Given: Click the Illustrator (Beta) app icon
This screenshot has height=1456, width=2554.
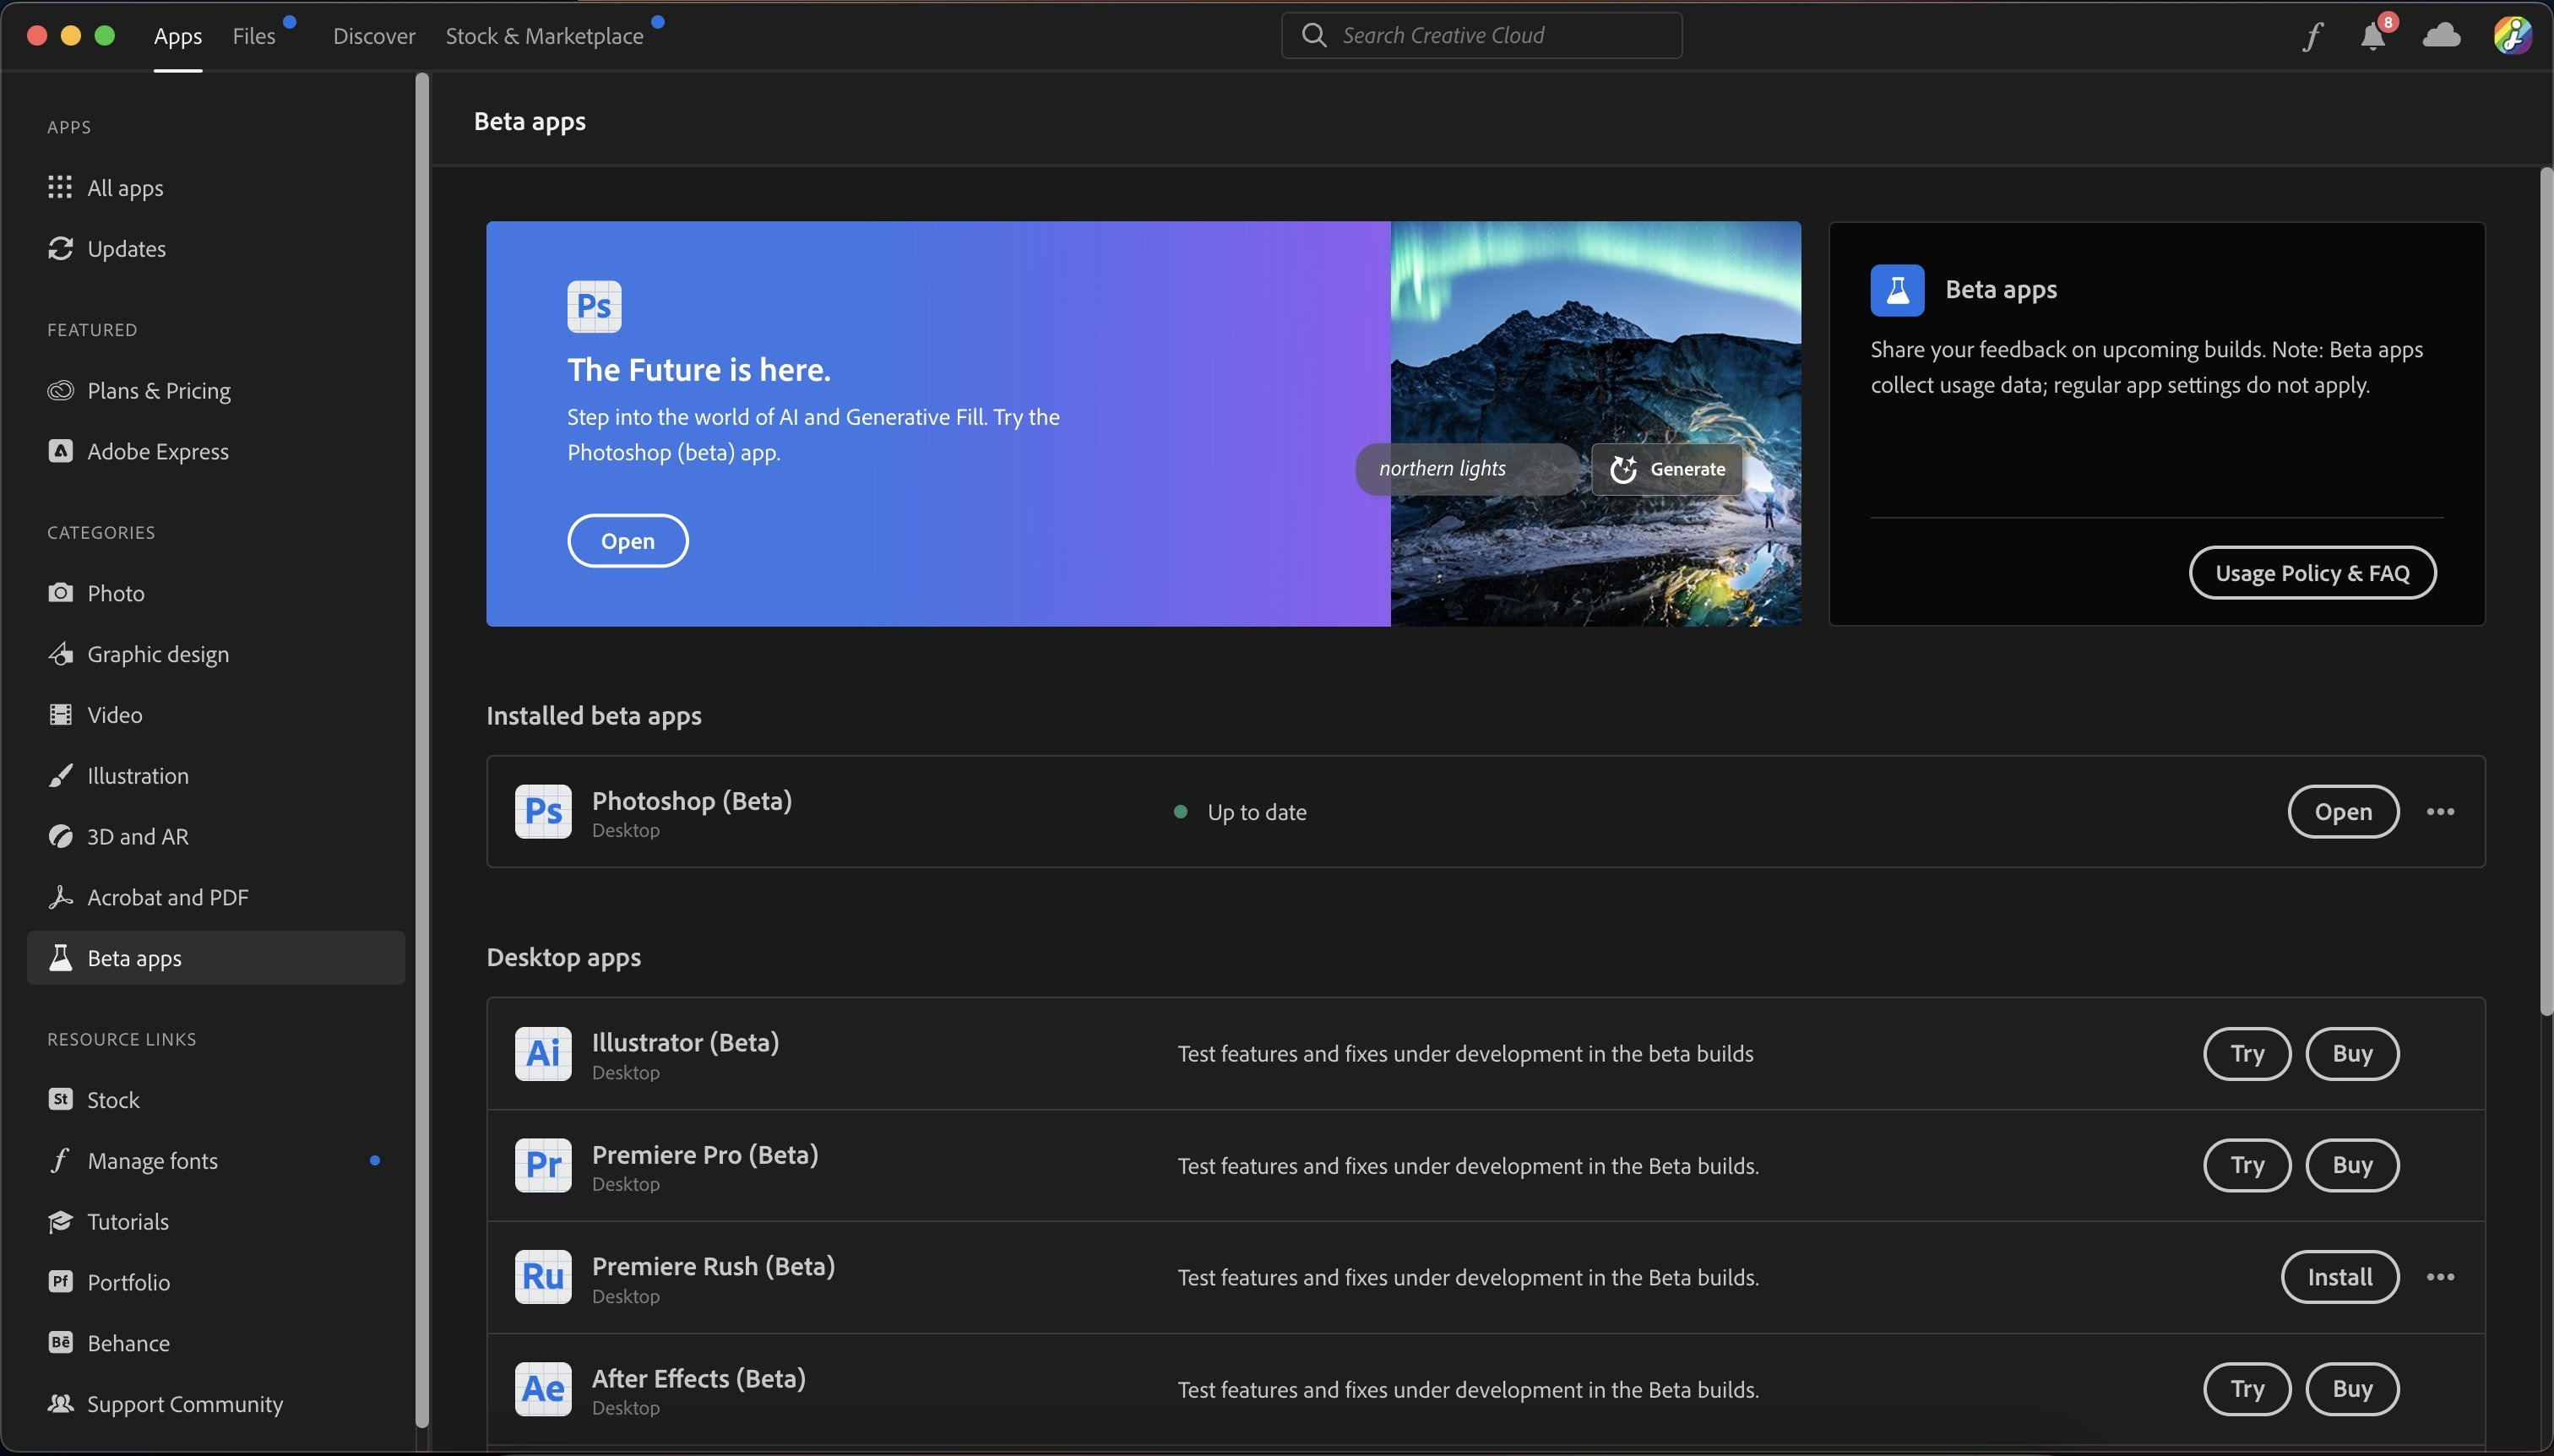Looking at the screenshot, I should click(x=543, y=1053).
